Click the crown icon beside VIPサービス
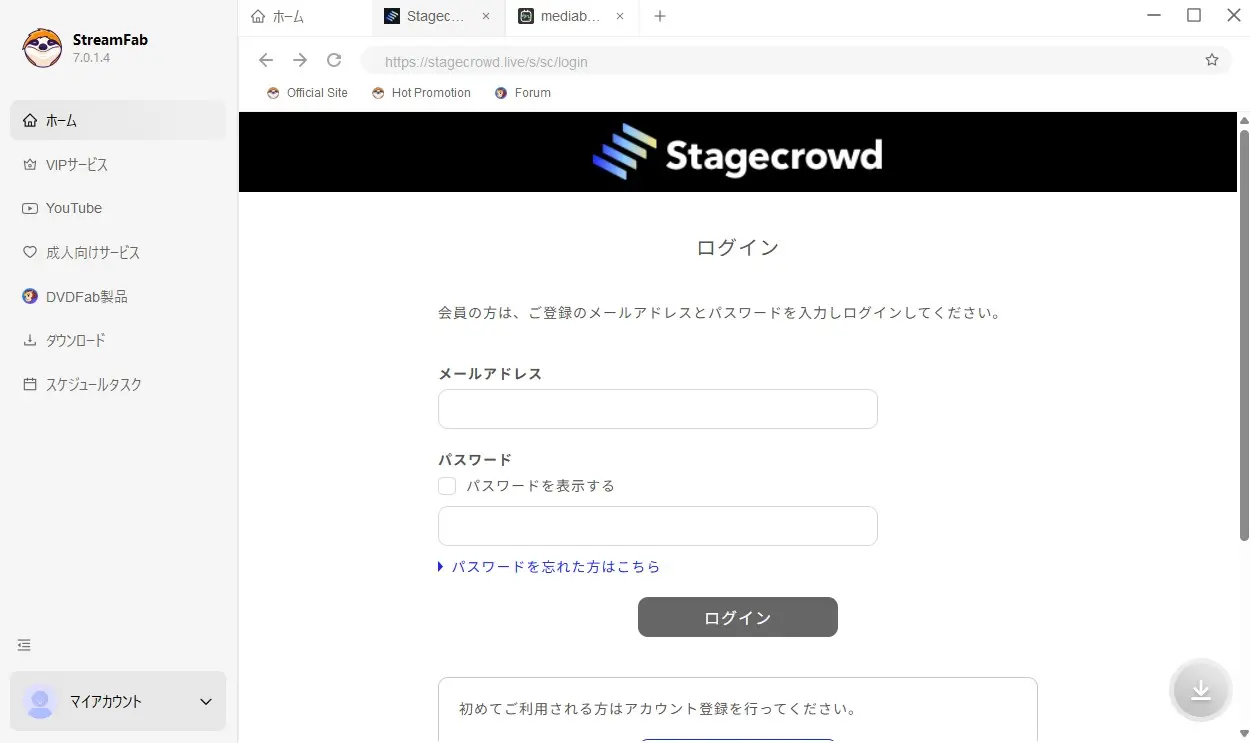This screenshot has width=1250, height=743. click(x=29, y=164)
